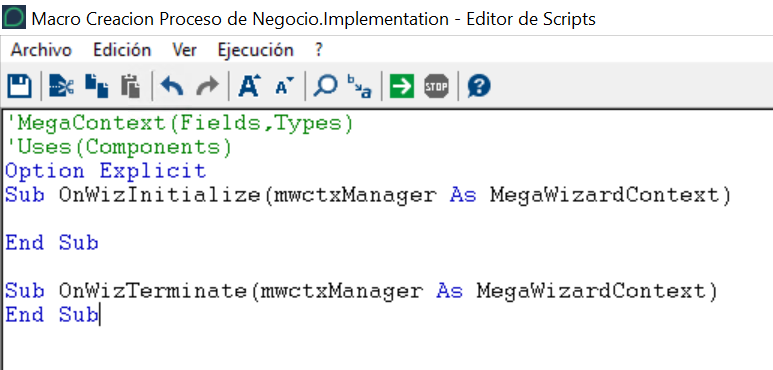This screenshot has height=370, width=773.
Task: Increase editor font size
Action: click(x=249, y=87)
